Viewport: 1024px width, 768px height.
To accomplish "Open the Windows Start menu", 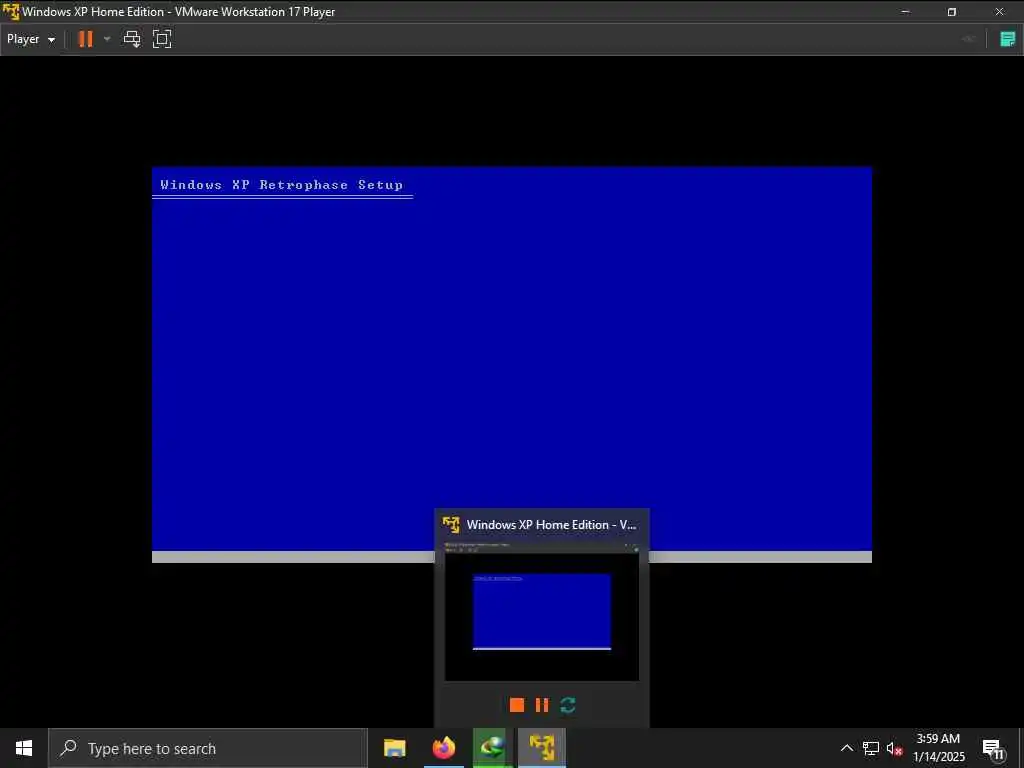I will [x=24, y=748].
